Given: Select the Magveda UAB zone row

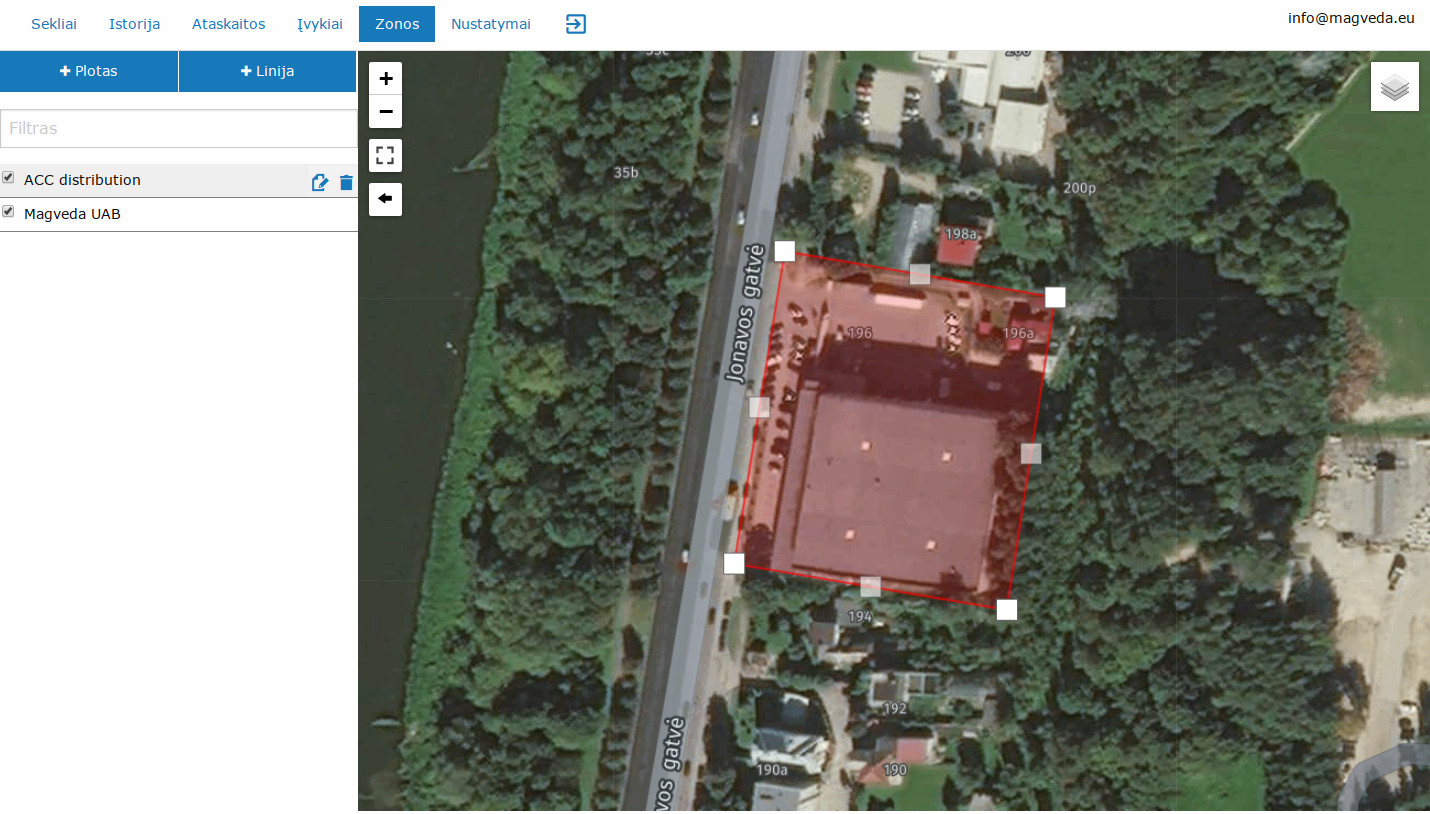Looking at the screenshot, I should pyautogui.click(x=178, y=214).
